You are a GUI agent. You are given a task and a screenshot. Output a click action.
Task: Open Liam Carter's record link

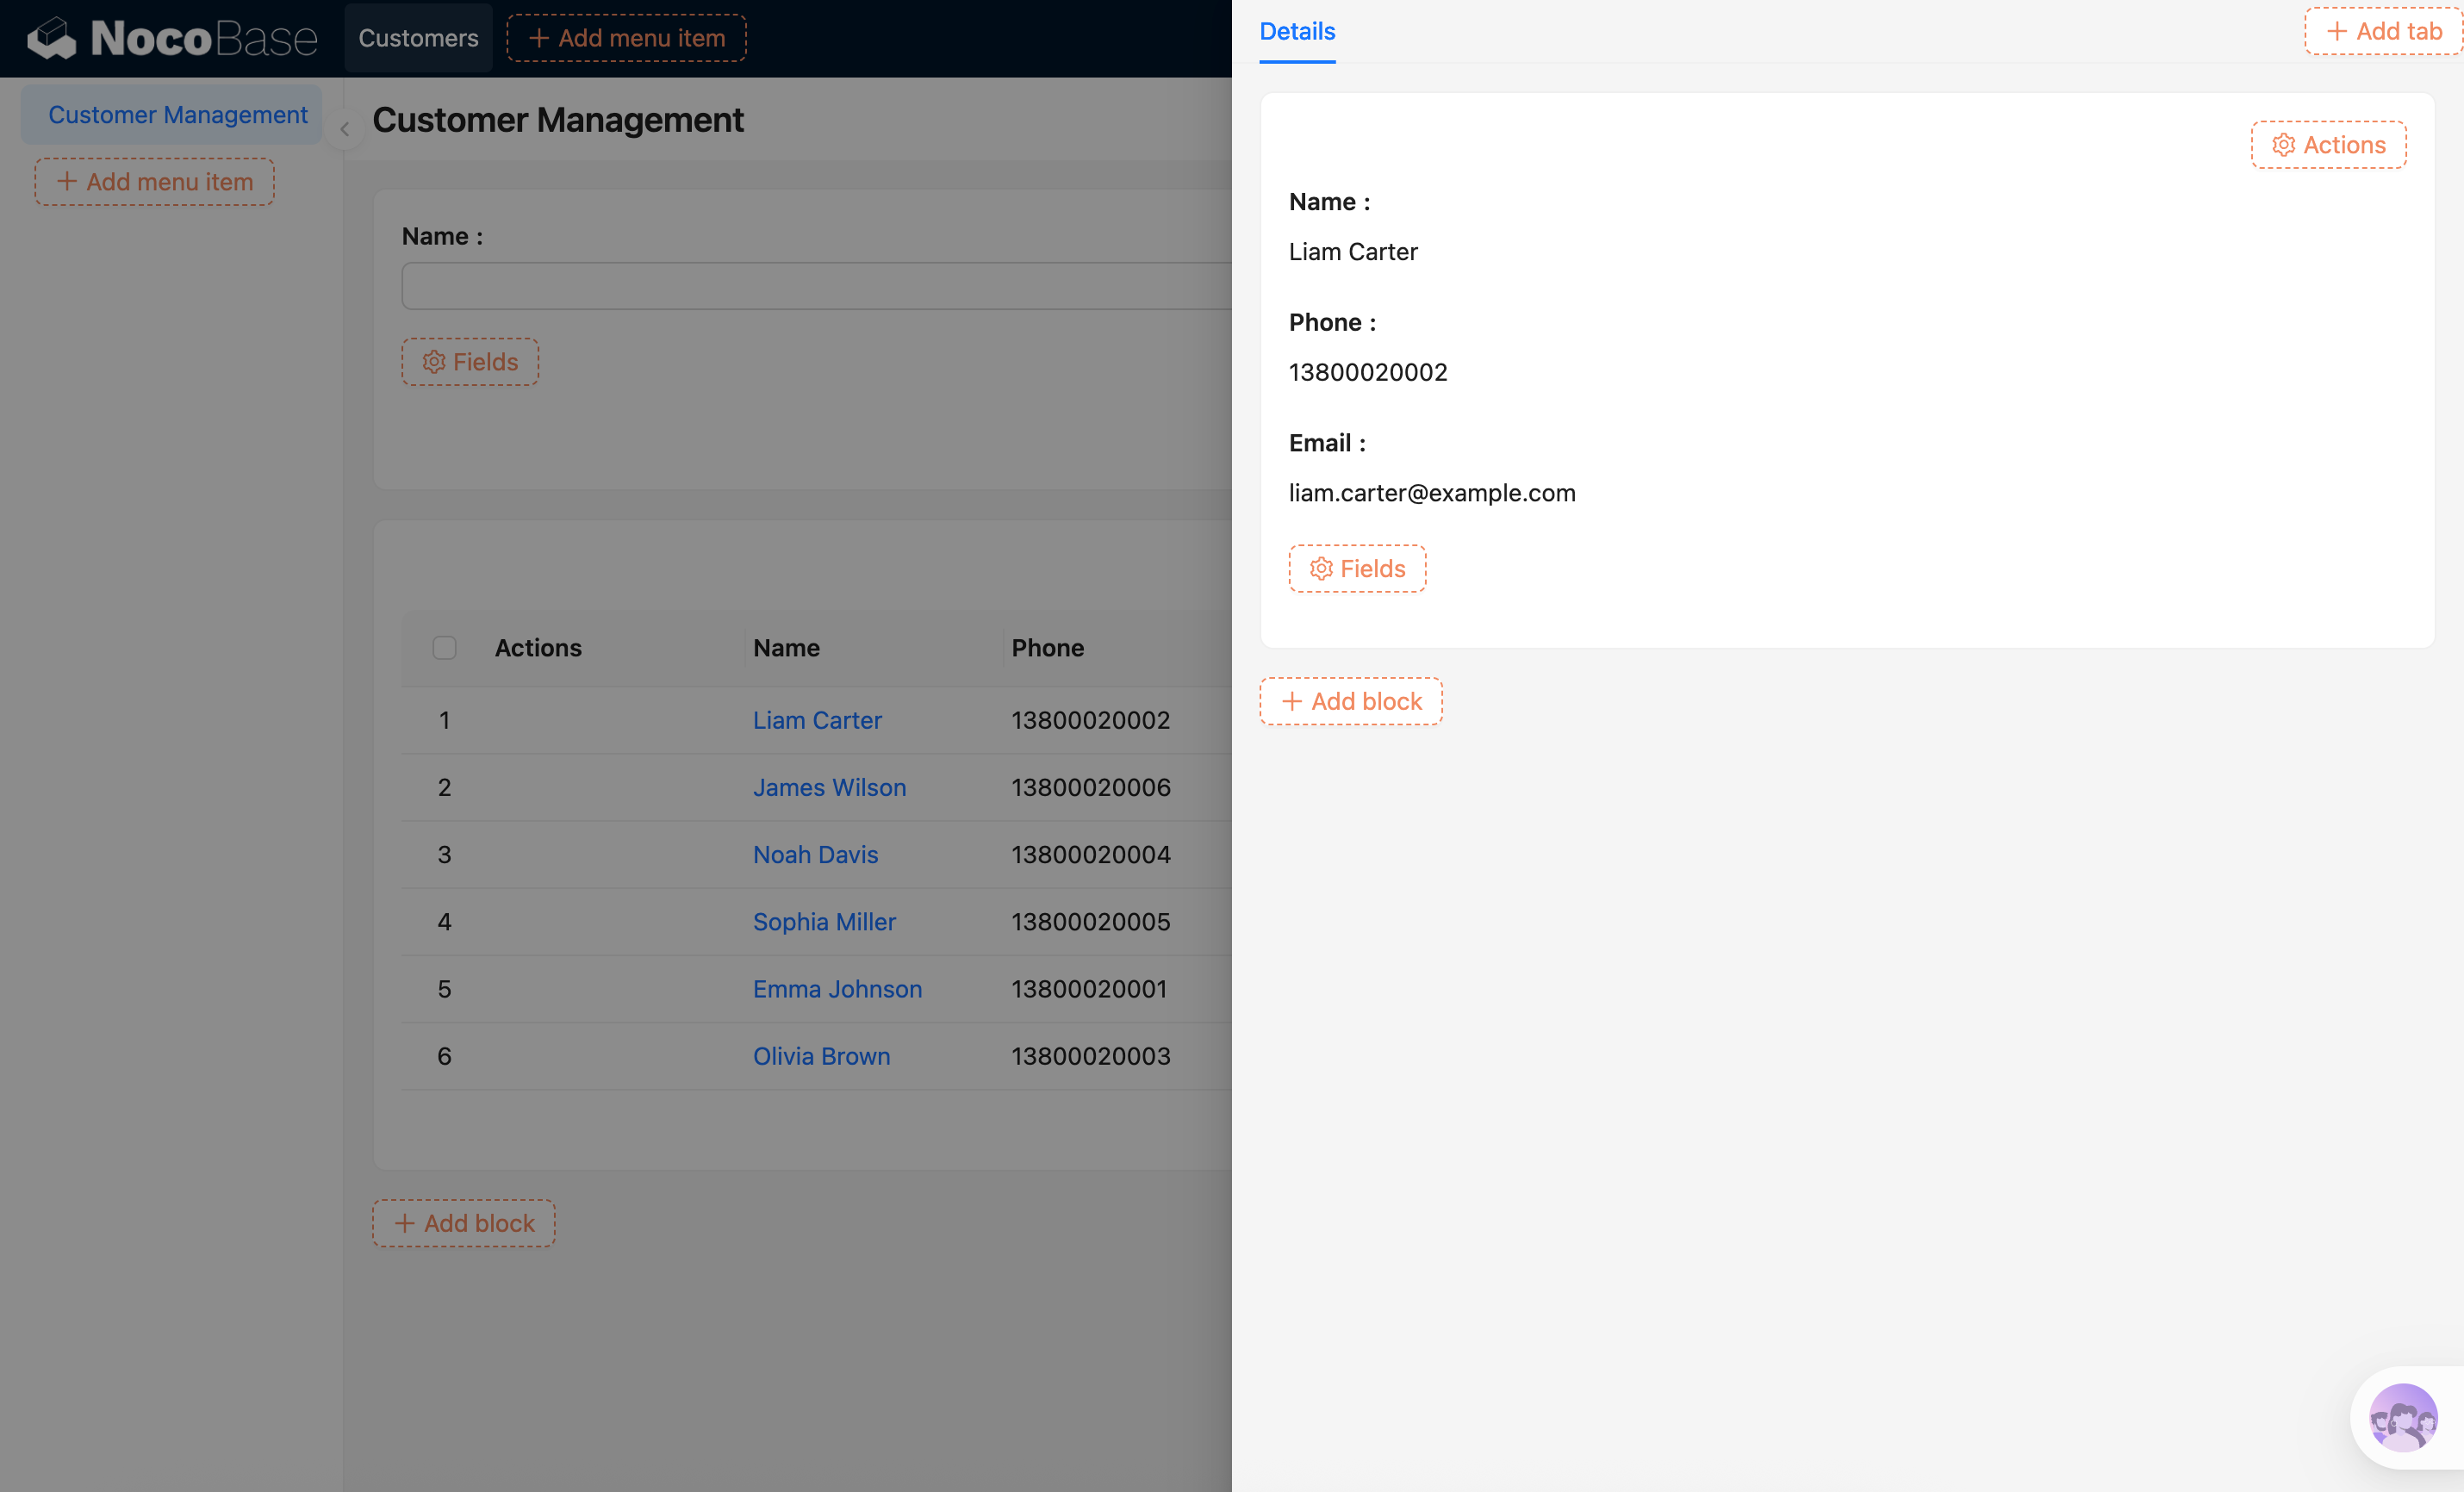(x=817, y=720)
